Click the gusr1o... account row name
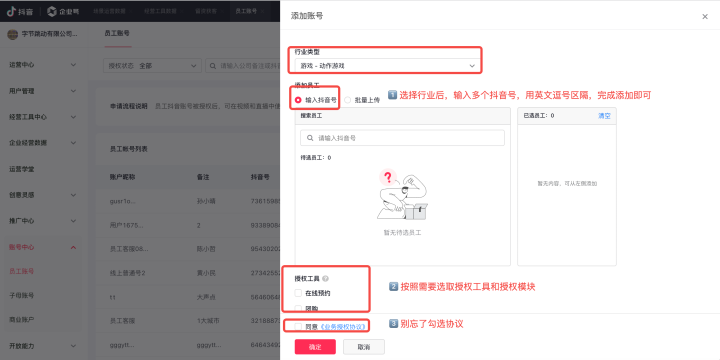This screenshot has width=720, height=360. tap(123, 201)
